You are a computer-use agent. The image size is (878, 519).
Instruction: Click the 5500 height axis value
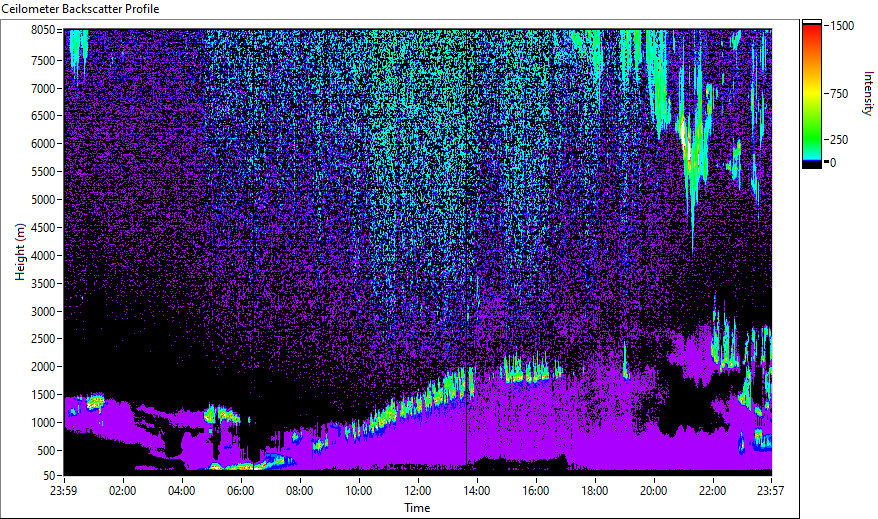43,172
